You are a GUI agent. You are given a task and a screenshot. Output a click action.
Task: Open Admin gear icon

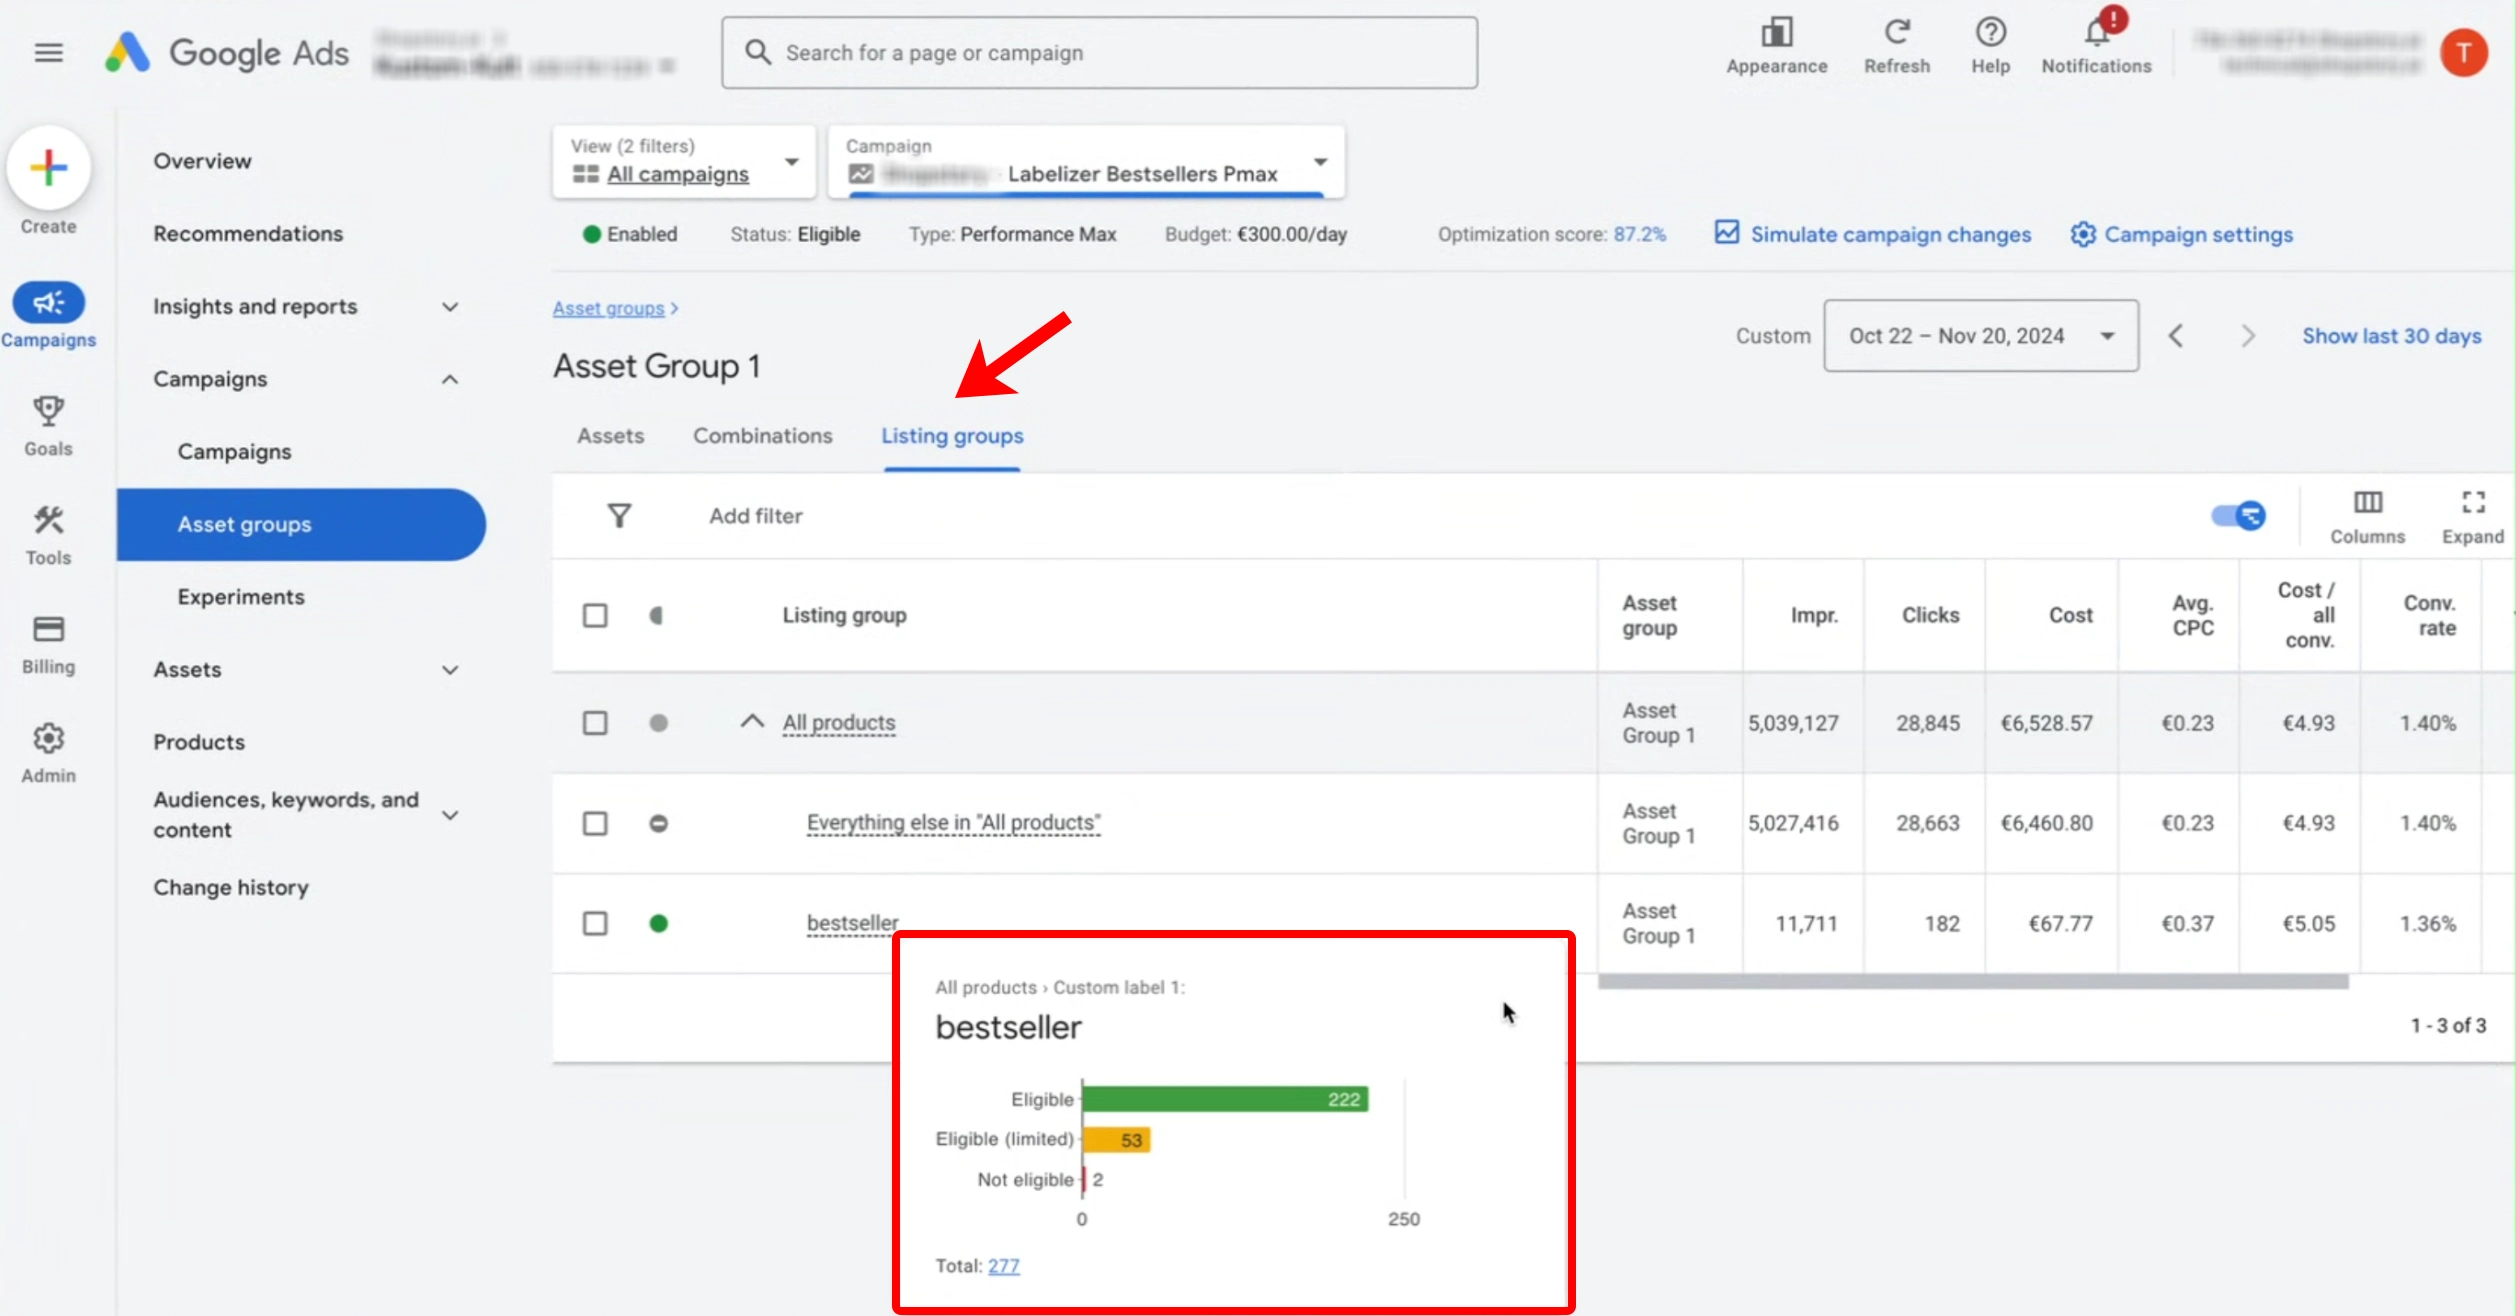tap(48, 738)
